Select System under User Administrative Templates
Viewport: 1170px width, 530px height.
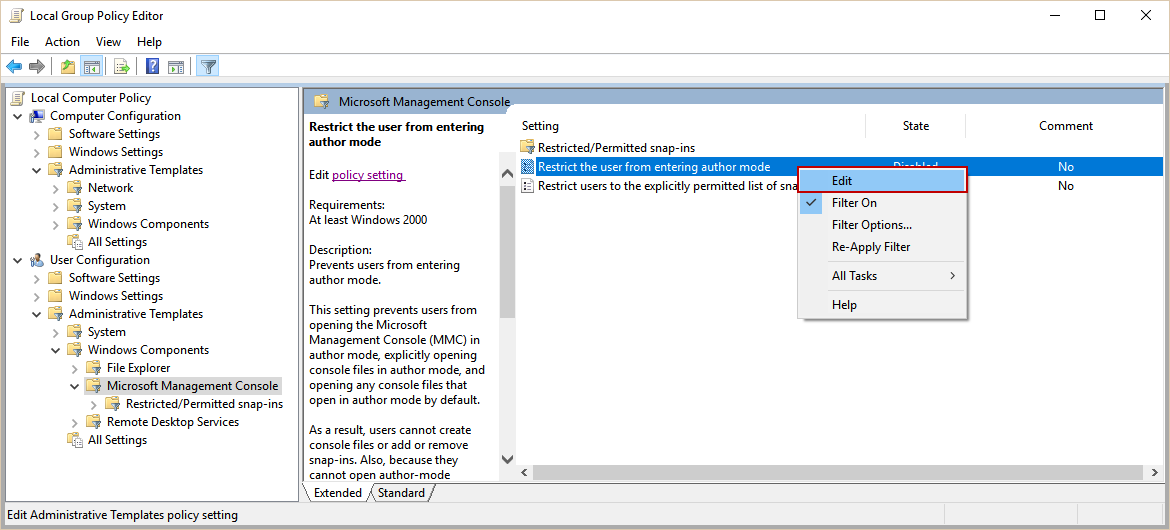(107, 332)
